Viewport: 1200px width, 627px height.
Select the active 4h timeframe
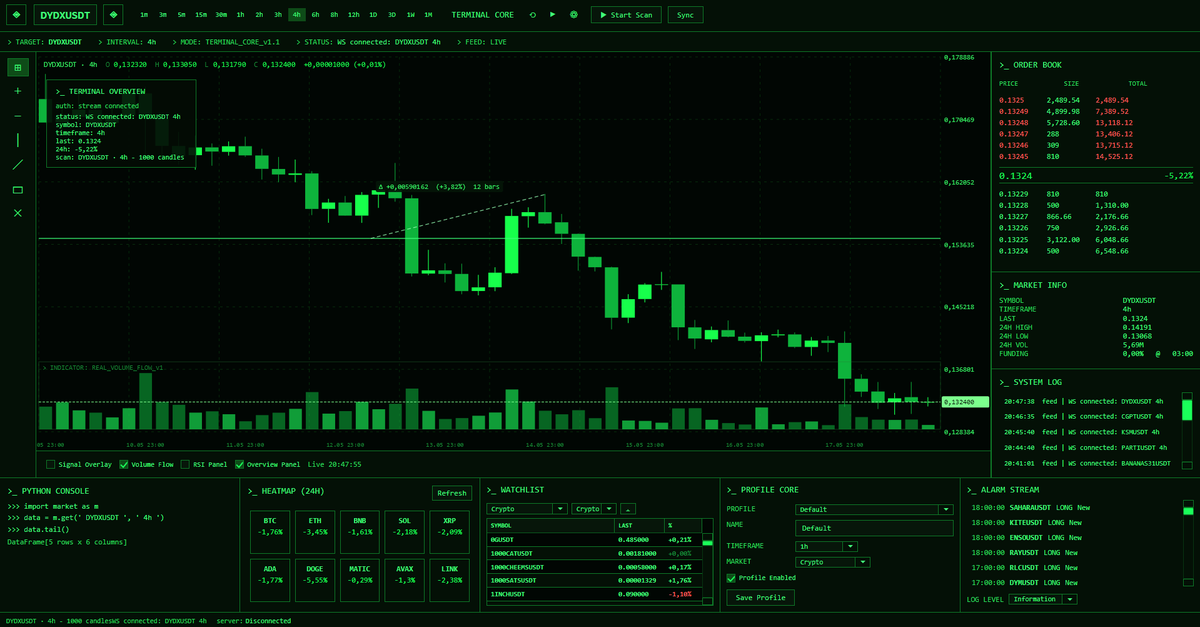pos(297,15)
